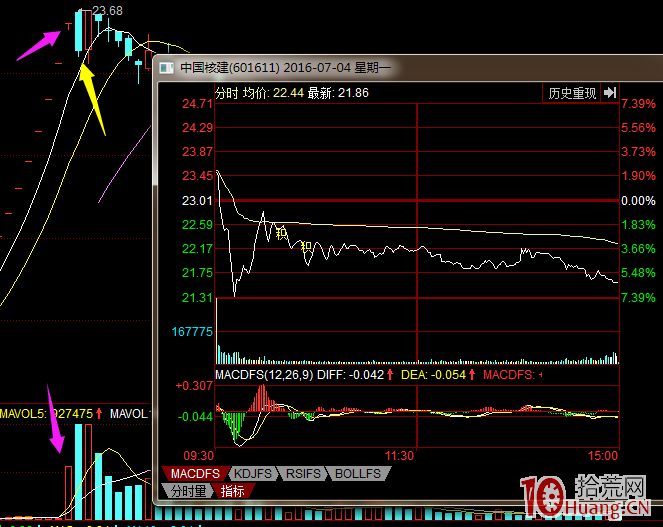Click the 历史重现 button

point(571,93)
